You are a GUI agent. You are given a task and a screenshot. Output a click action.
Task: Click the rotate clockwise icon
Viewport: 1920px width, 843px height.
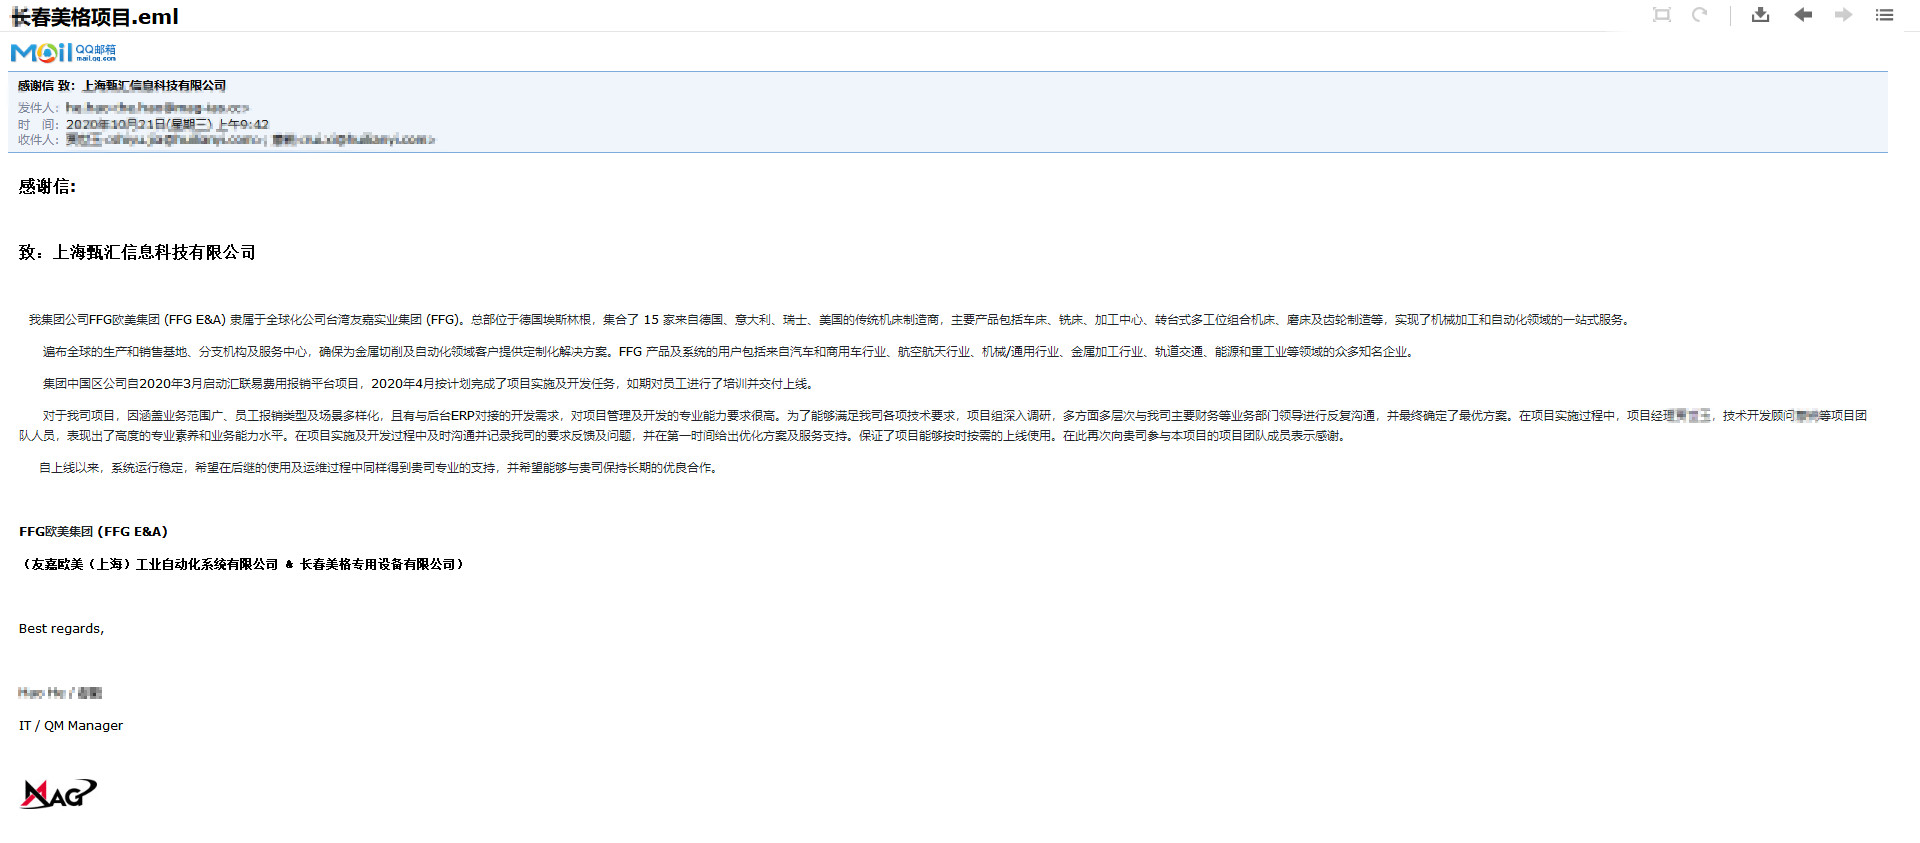1700,15
